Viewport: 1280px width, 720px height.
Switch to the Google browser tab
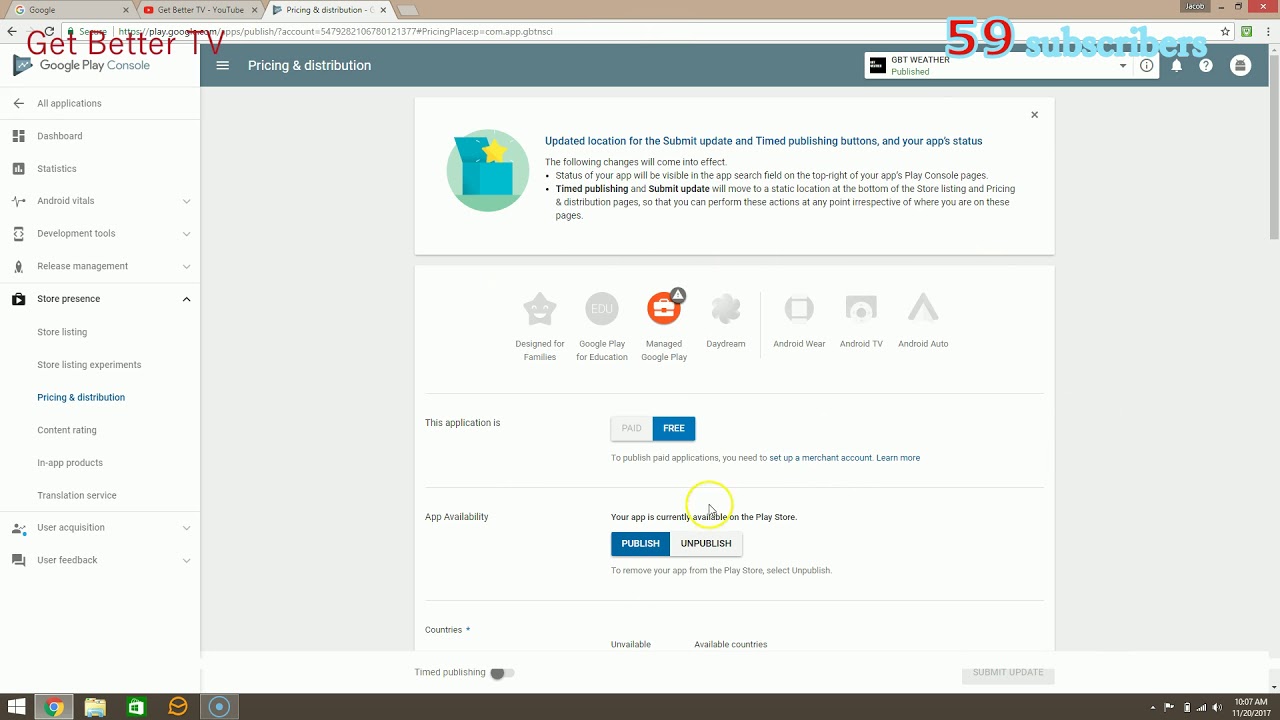69,10
